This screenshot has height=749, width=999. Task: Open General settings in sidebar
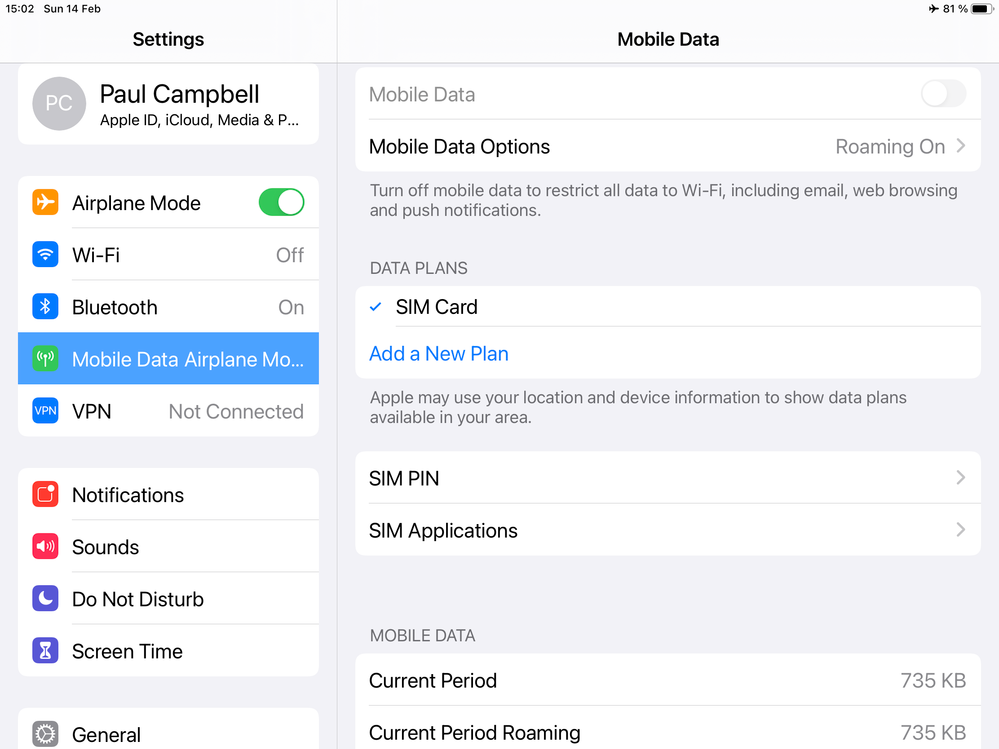click(x=107, y=734)
